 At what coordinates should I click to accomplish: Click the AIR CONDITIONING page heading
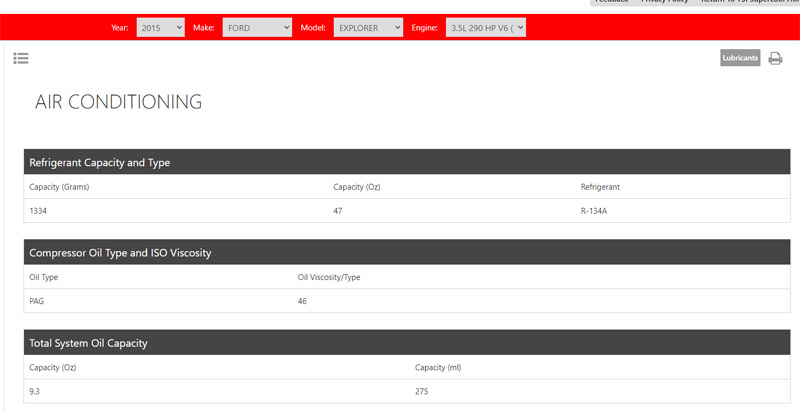point(118,102)
